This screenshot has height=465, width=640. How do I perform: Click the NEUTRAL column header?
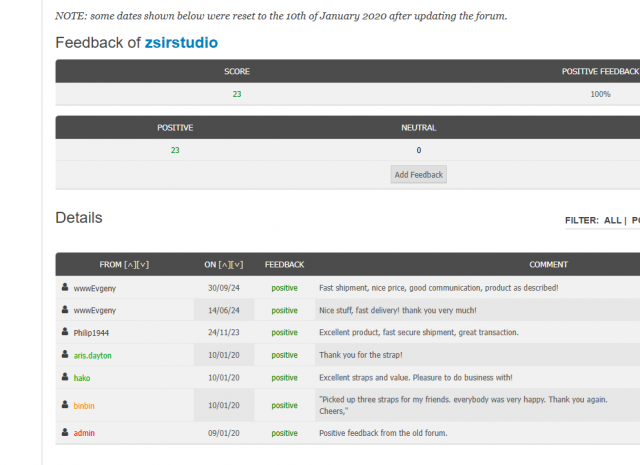(418, 128)
